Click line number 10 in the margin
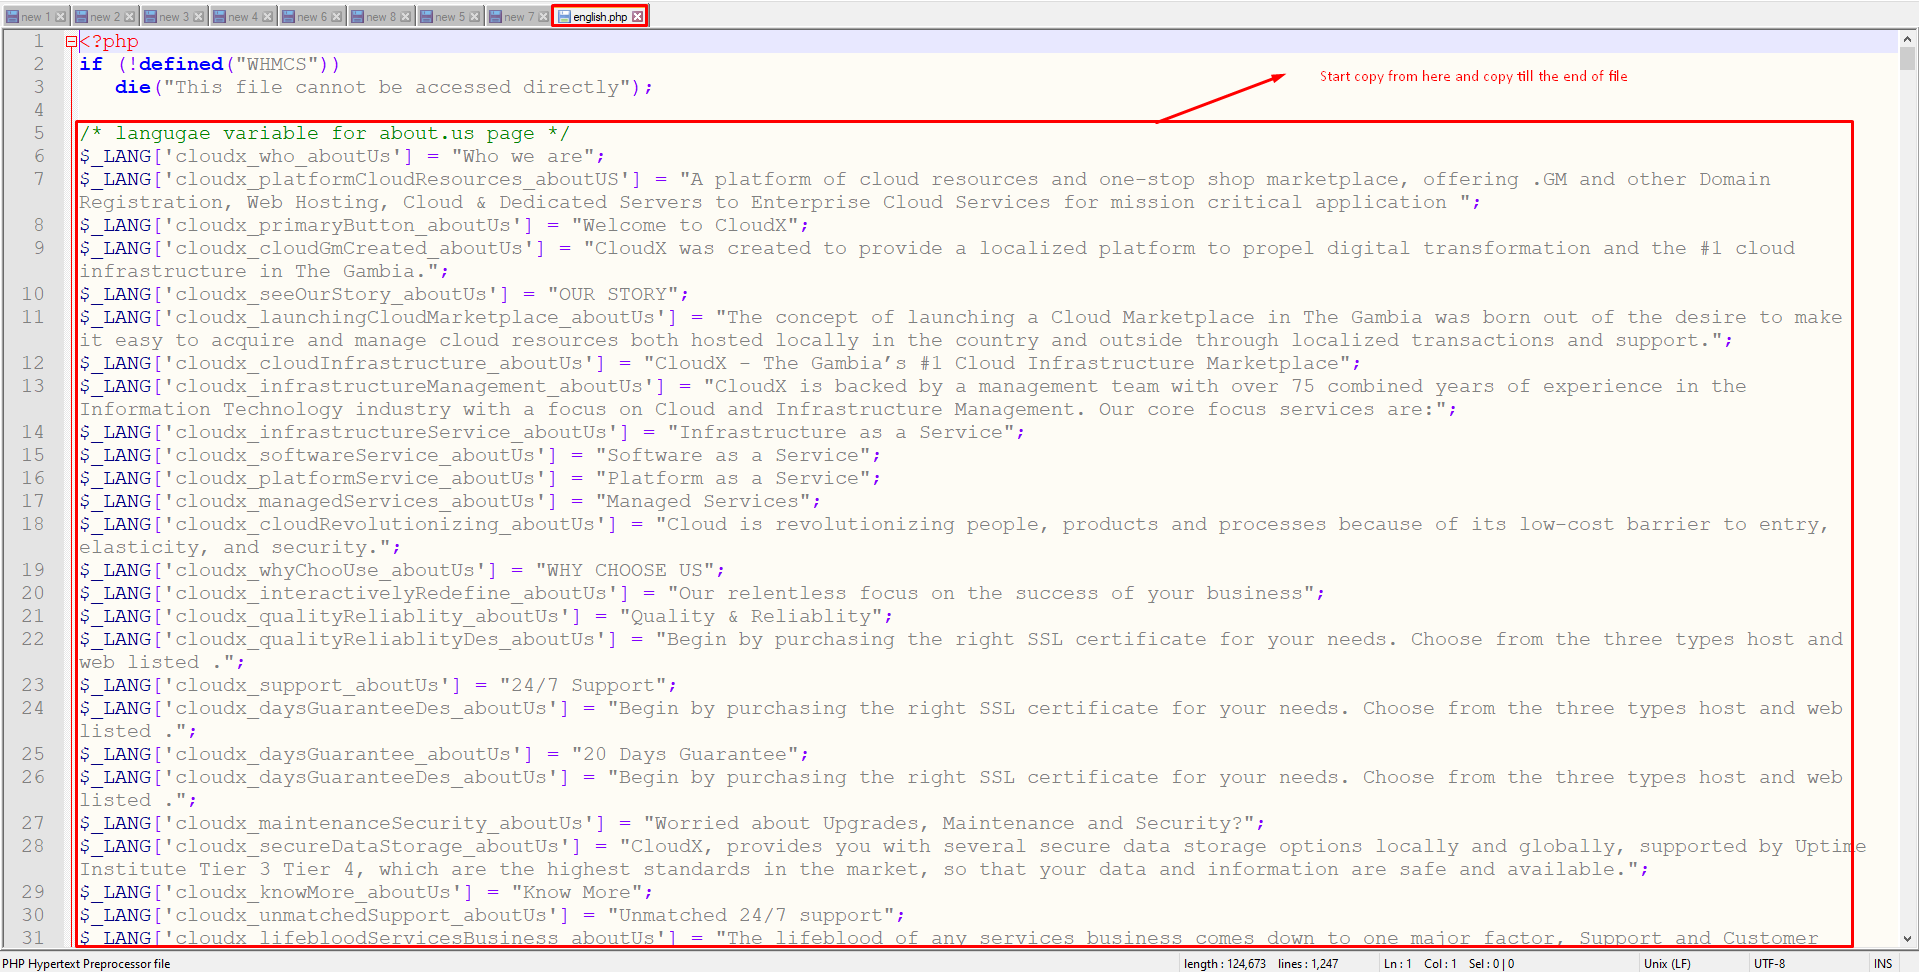1919x972 pixels. [x=33, y=294]
